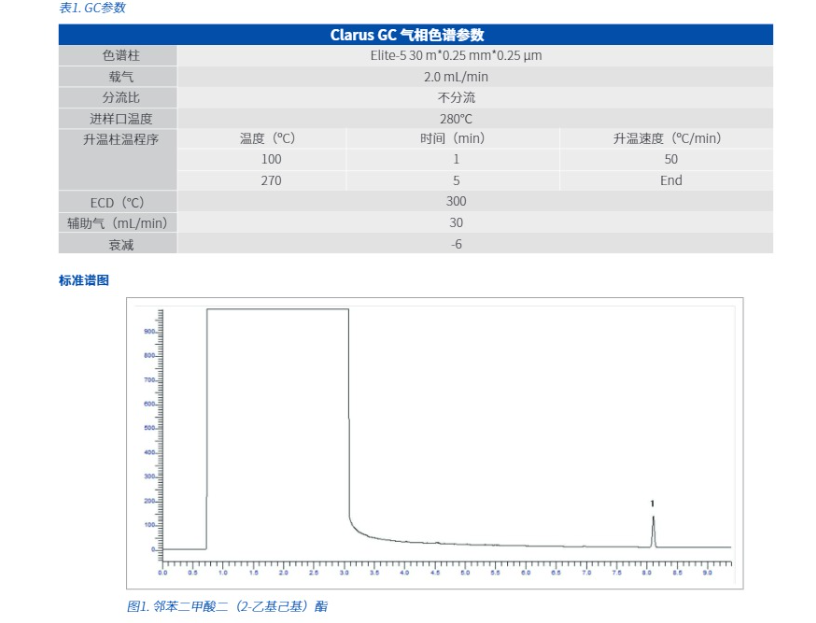816x623 pixels.
Task: Click the ECD temperature value "300"
Action: 456,202
